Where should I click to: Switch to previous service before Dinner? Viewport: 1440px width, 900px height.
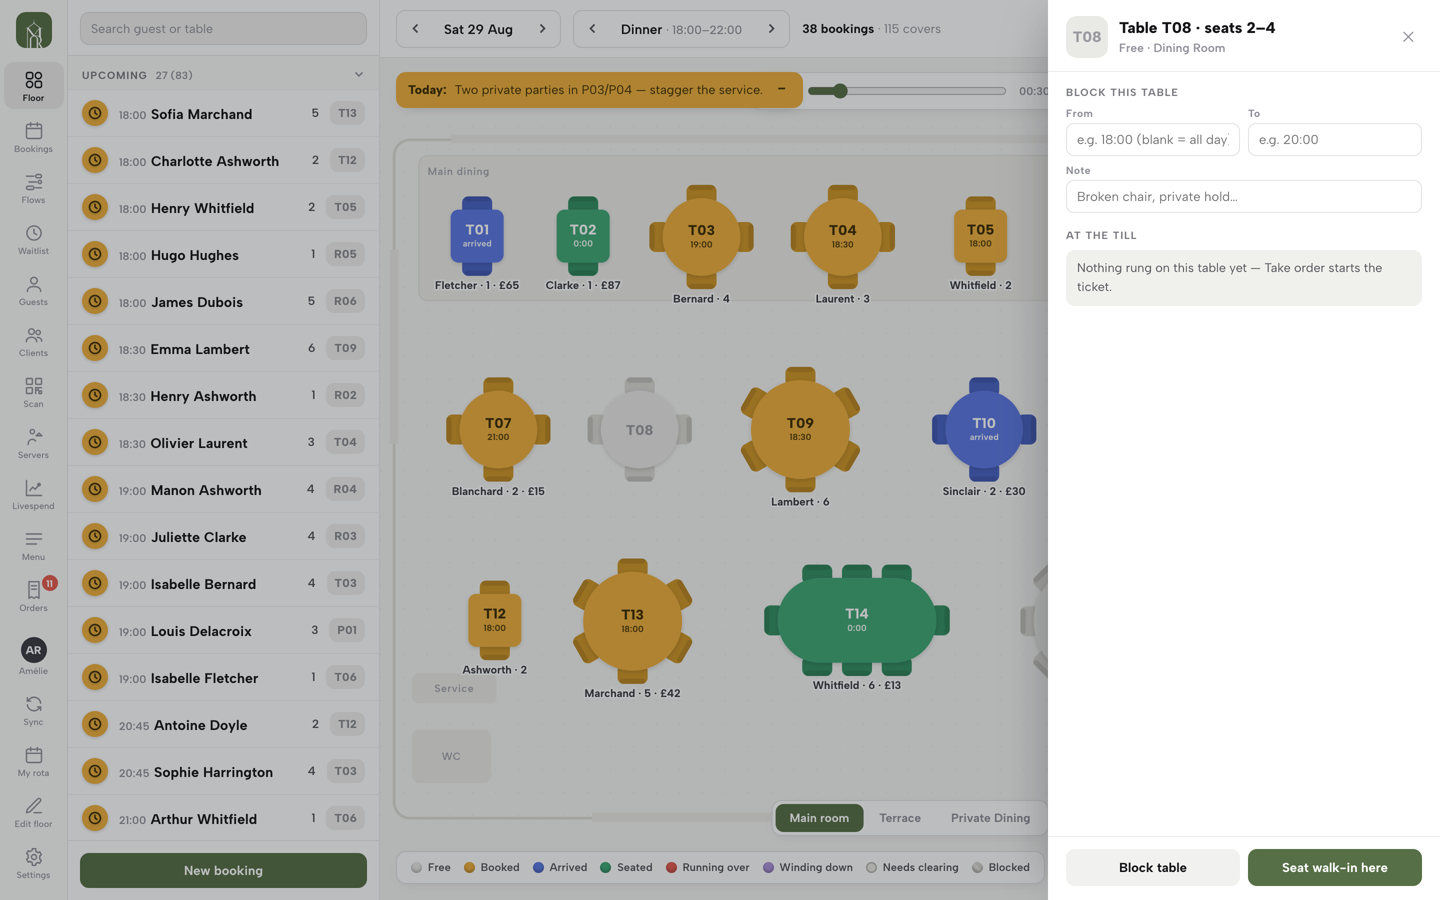[x=592, y=29]
